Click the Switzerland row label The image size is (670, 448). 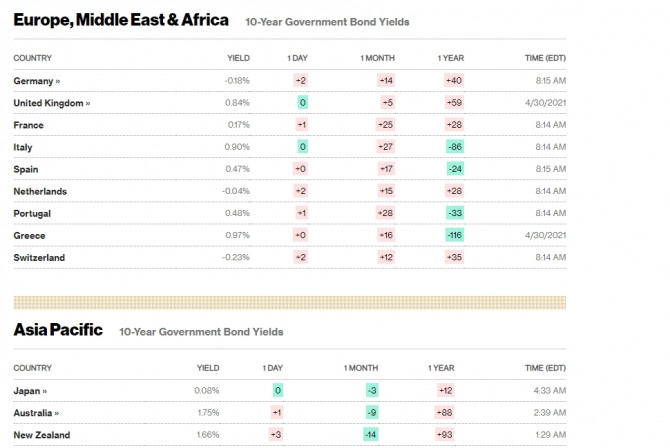coord(39,257)
